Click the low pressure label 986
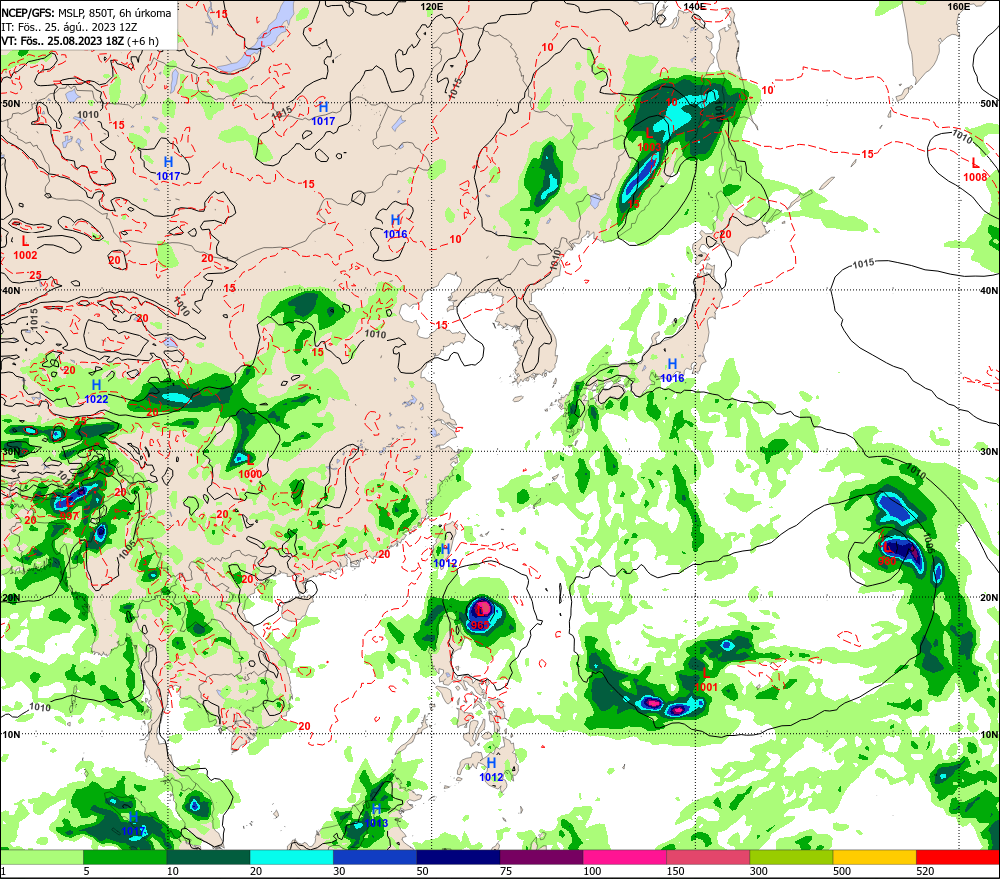The height and width of the screenshot is (879, 1000). (x=887, y=554)
